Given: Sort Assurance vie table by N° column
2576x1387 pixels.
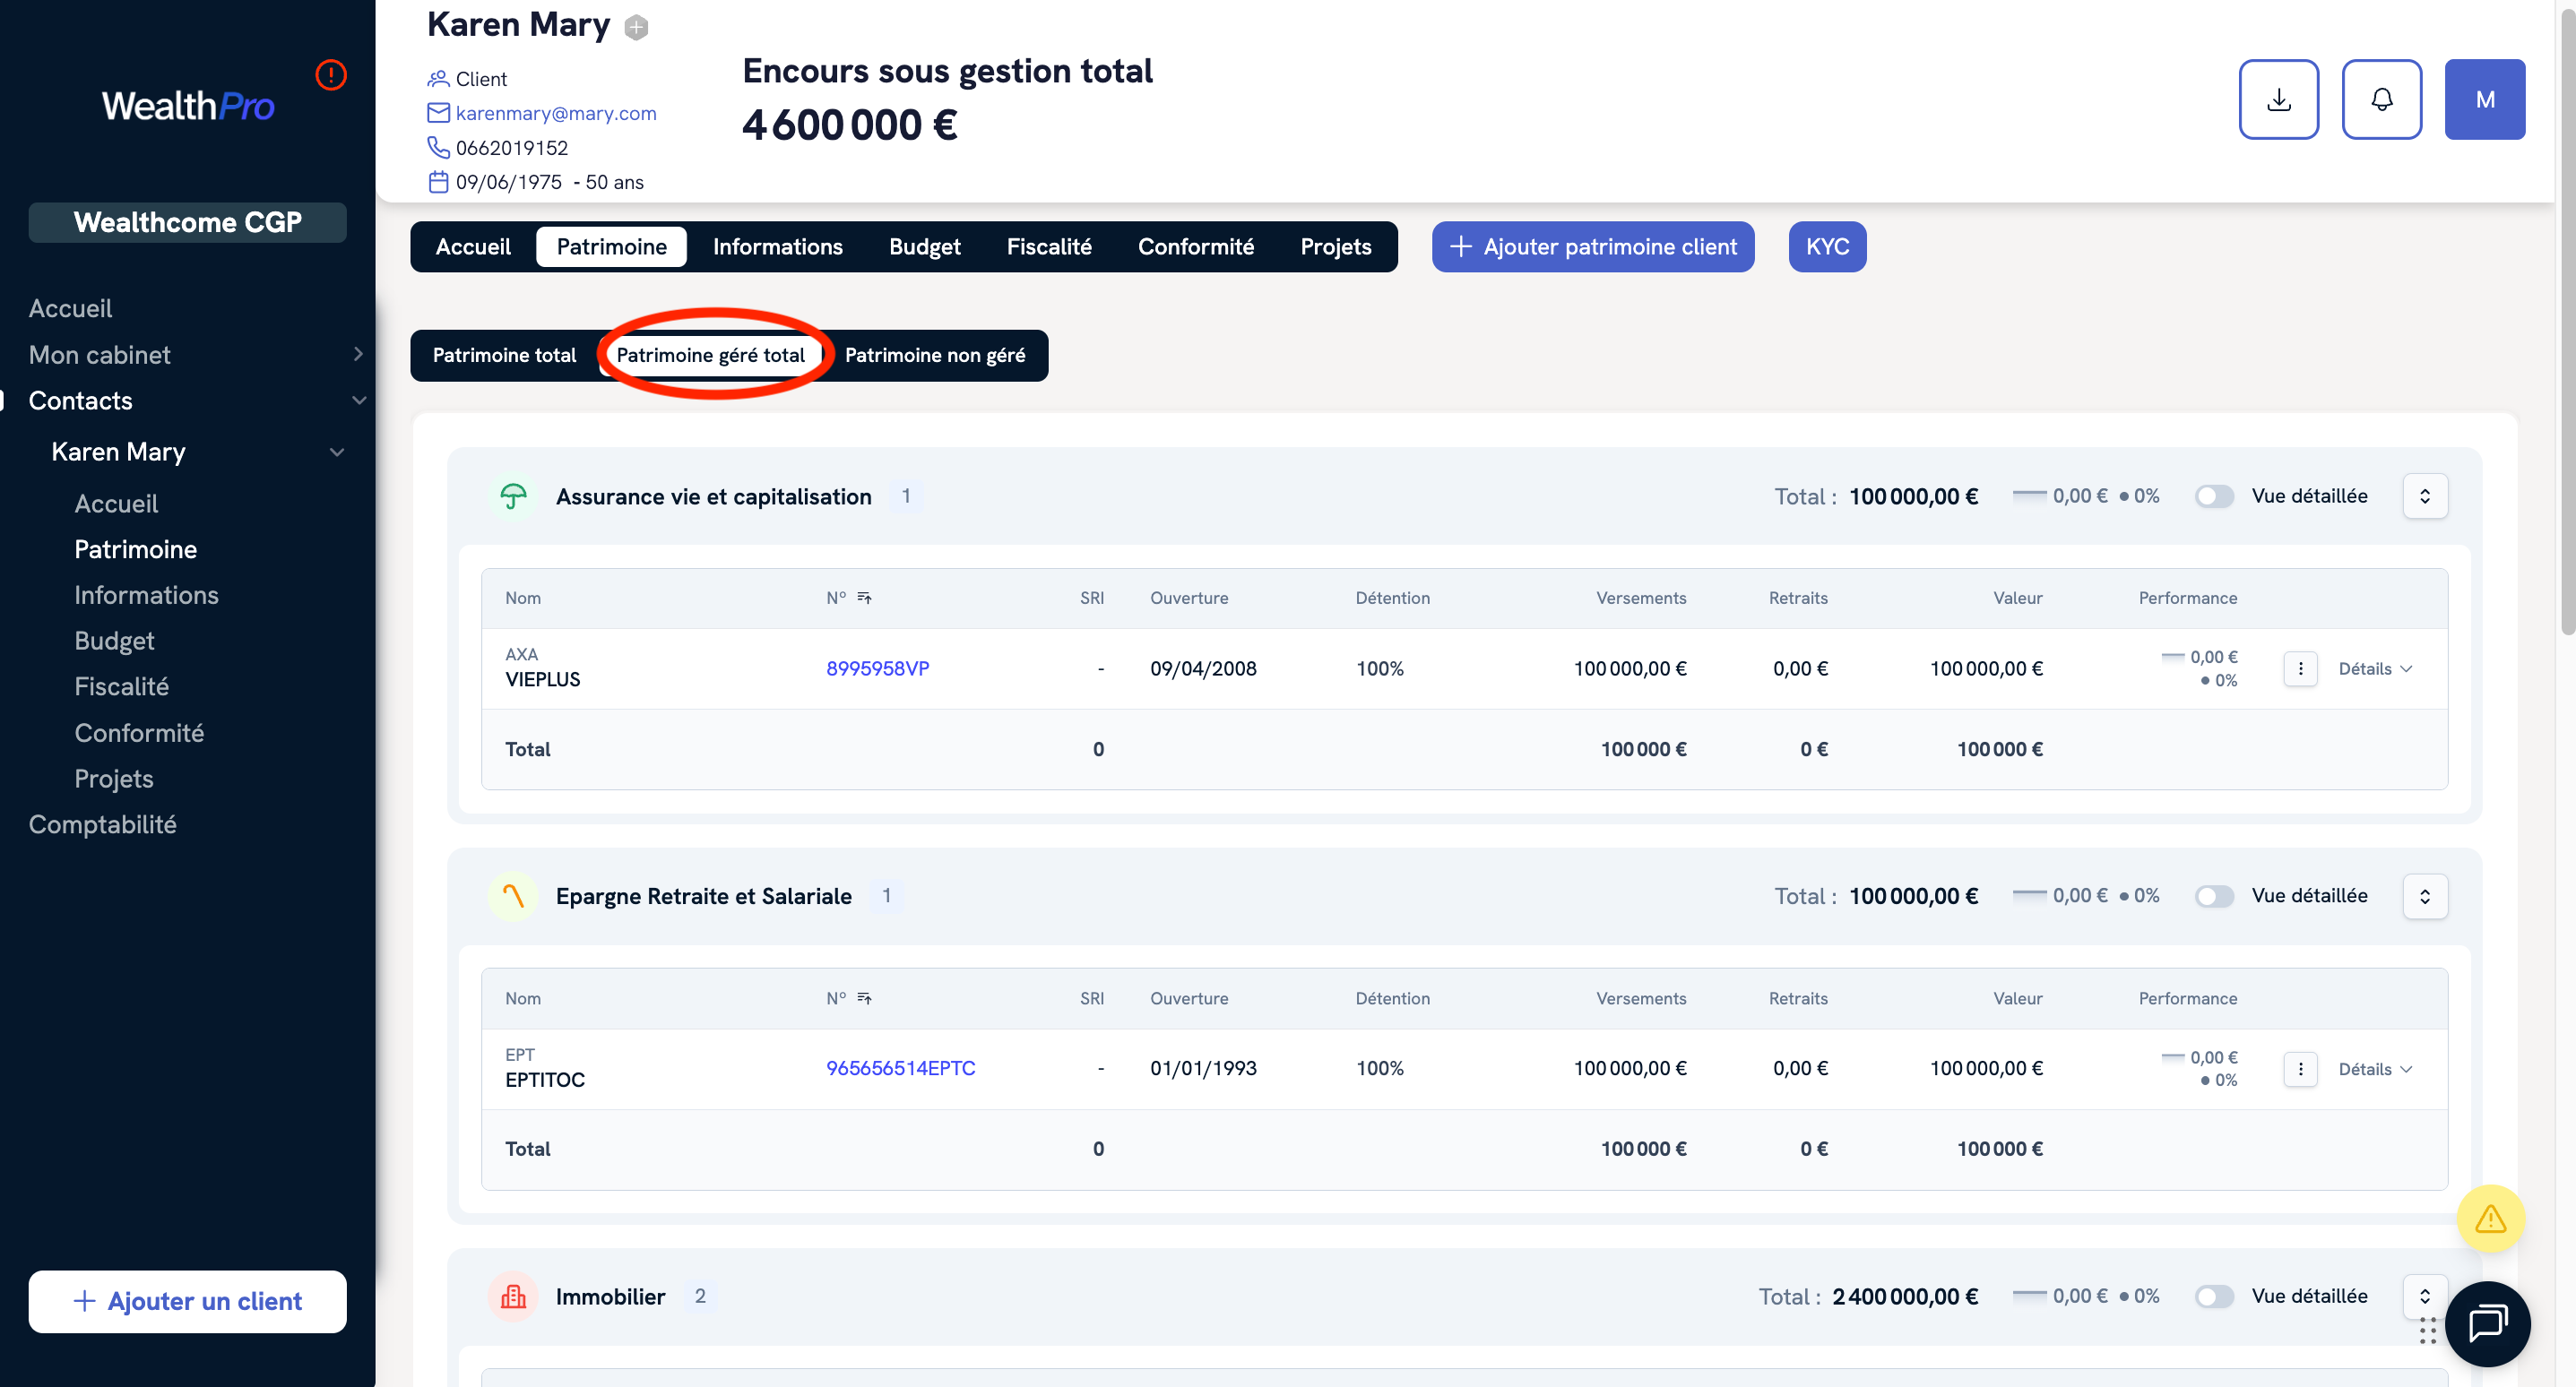Looking at the screenshot, I should (864, 598).
